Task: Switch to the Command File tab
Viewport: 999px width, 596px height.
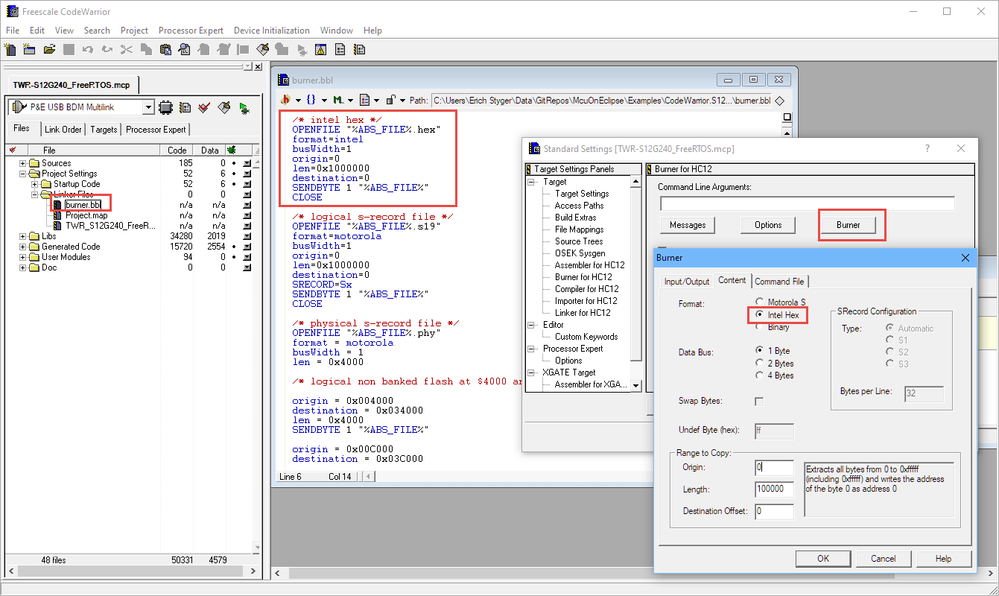Action: coord(778,281)
